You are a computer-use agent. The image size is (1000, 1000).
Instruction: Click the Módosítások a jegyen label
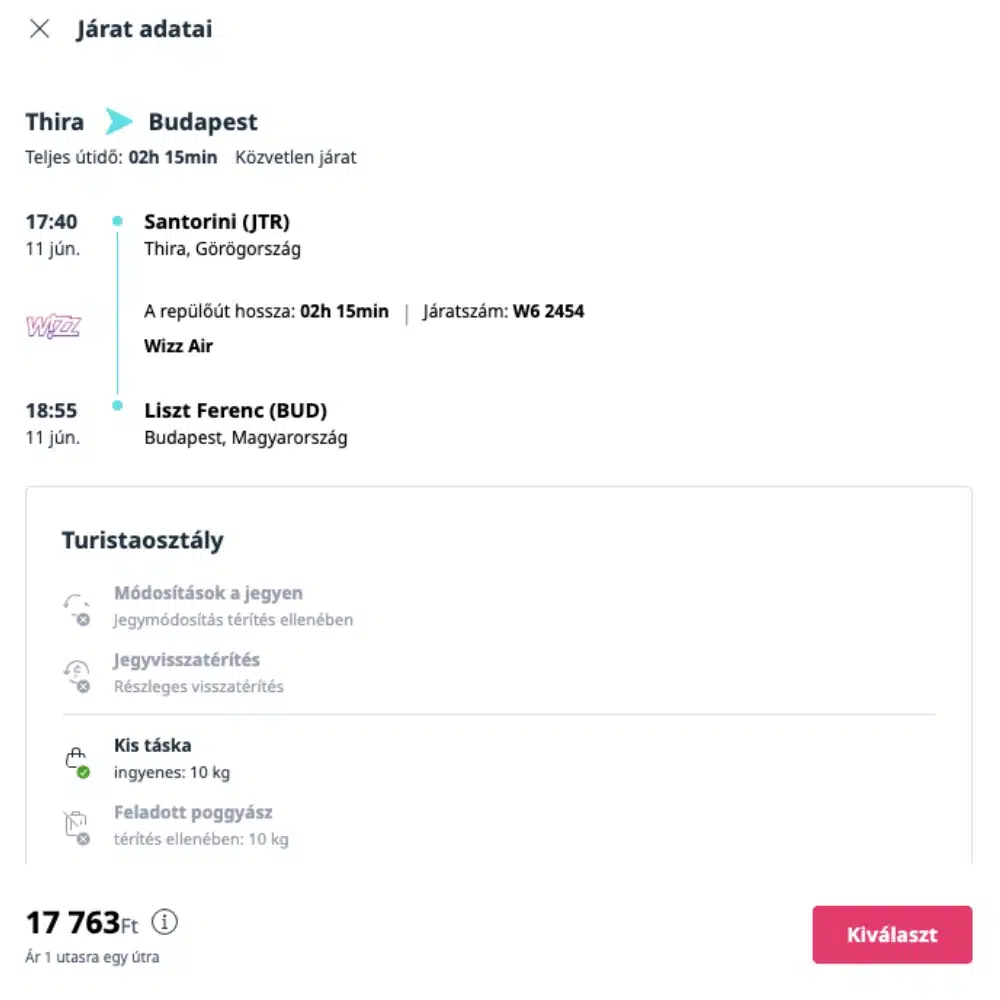(x=208, y=593)
